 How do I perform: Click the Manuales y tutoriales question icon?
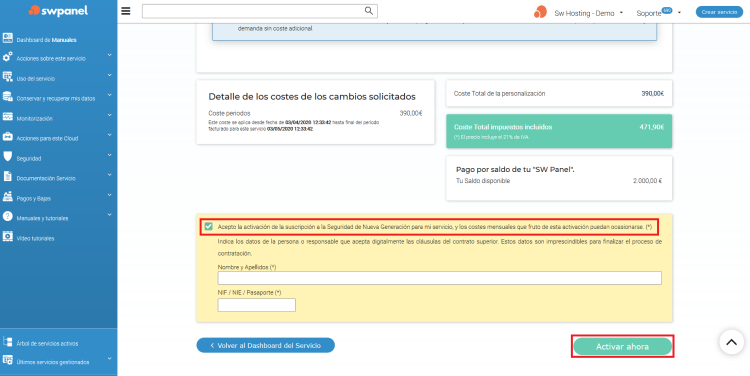[x=7, y=216]
